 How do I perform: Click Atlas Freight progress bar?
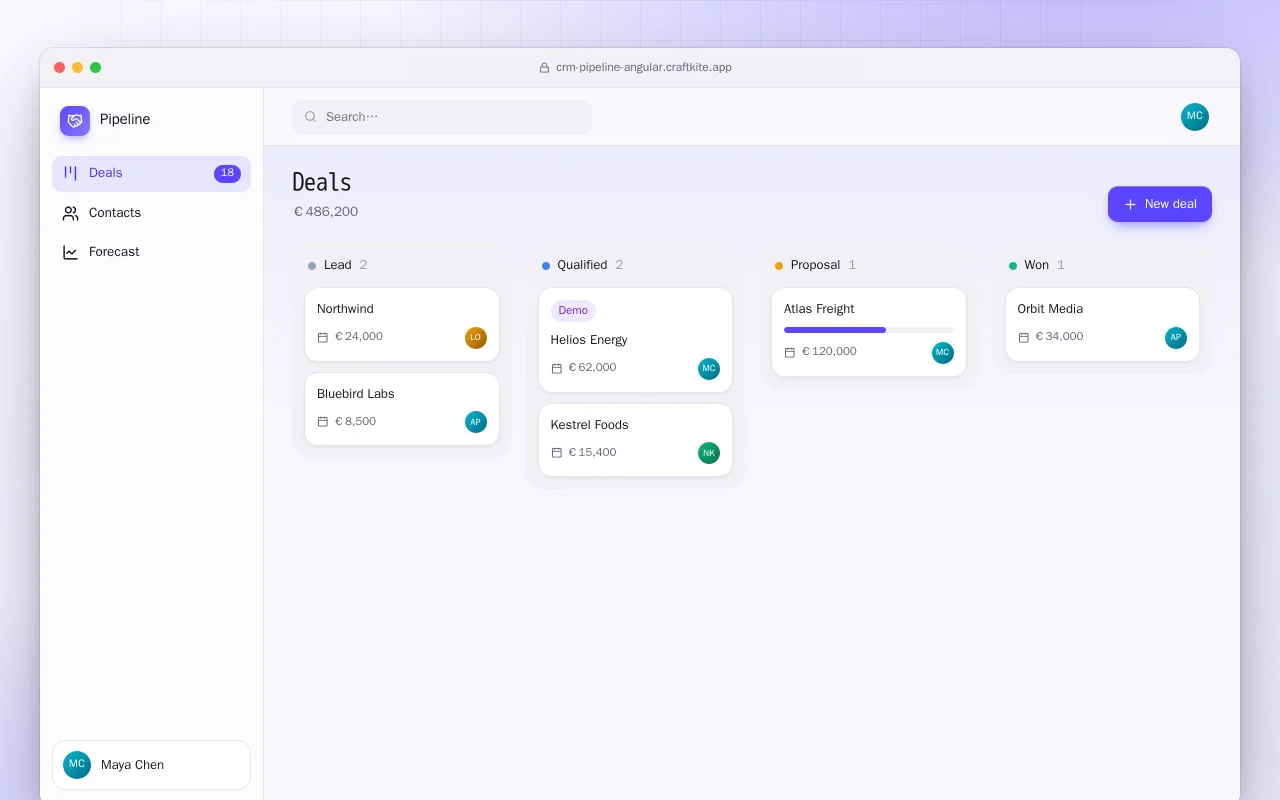tap(869, 330)
